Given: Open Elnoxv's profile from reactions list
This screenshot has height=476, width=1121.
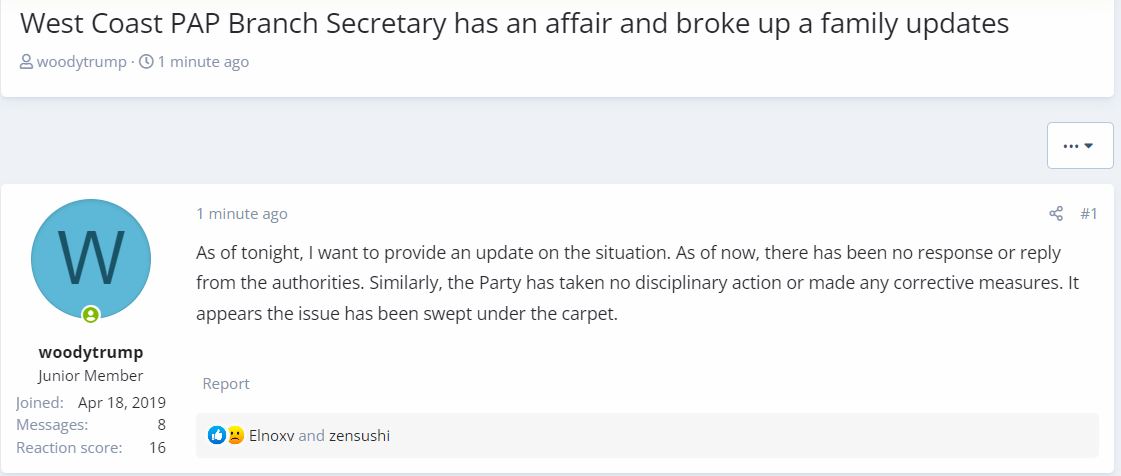Looking at the screenshot, I should 271,436.
